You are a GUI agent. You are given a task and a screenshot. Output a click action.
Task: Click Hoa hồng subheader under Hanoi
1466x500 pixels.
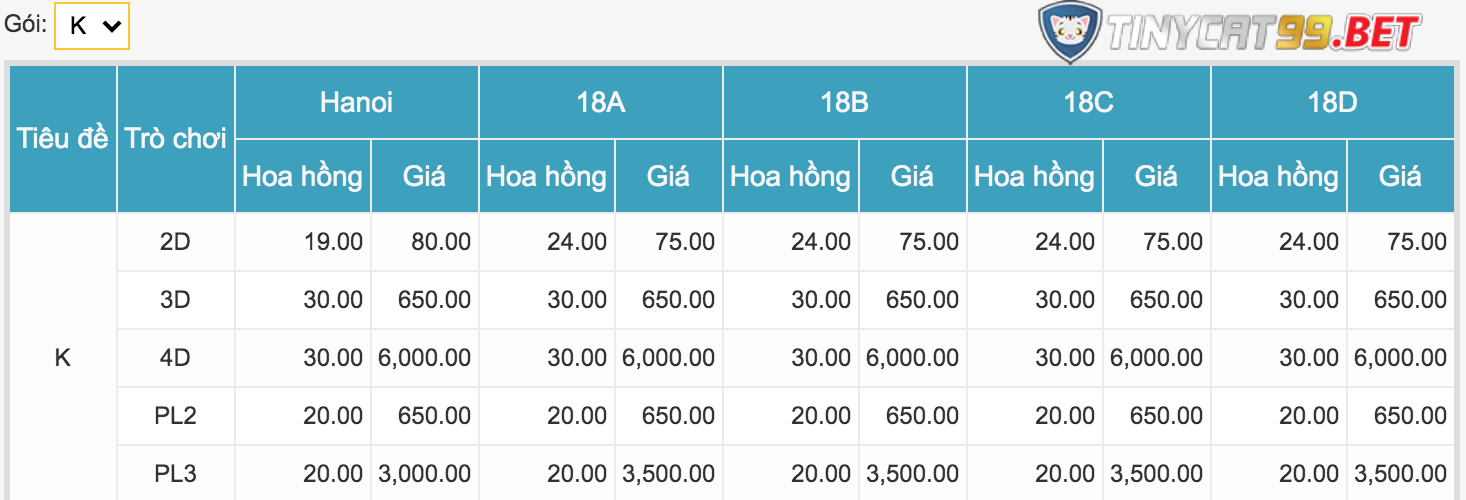(302, 176)
